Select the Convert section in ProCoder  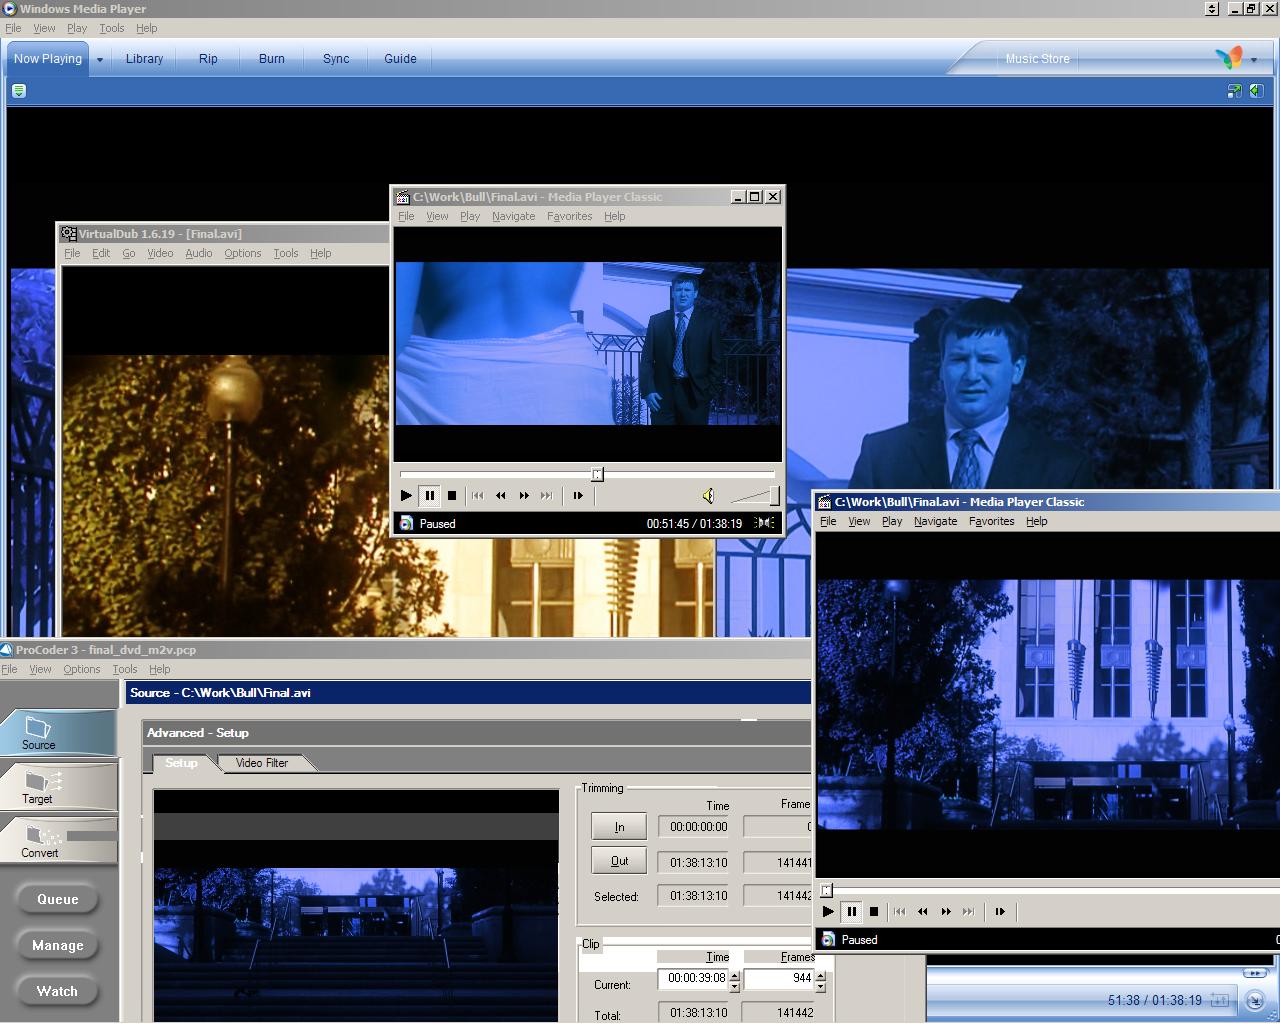pos(59,840)
